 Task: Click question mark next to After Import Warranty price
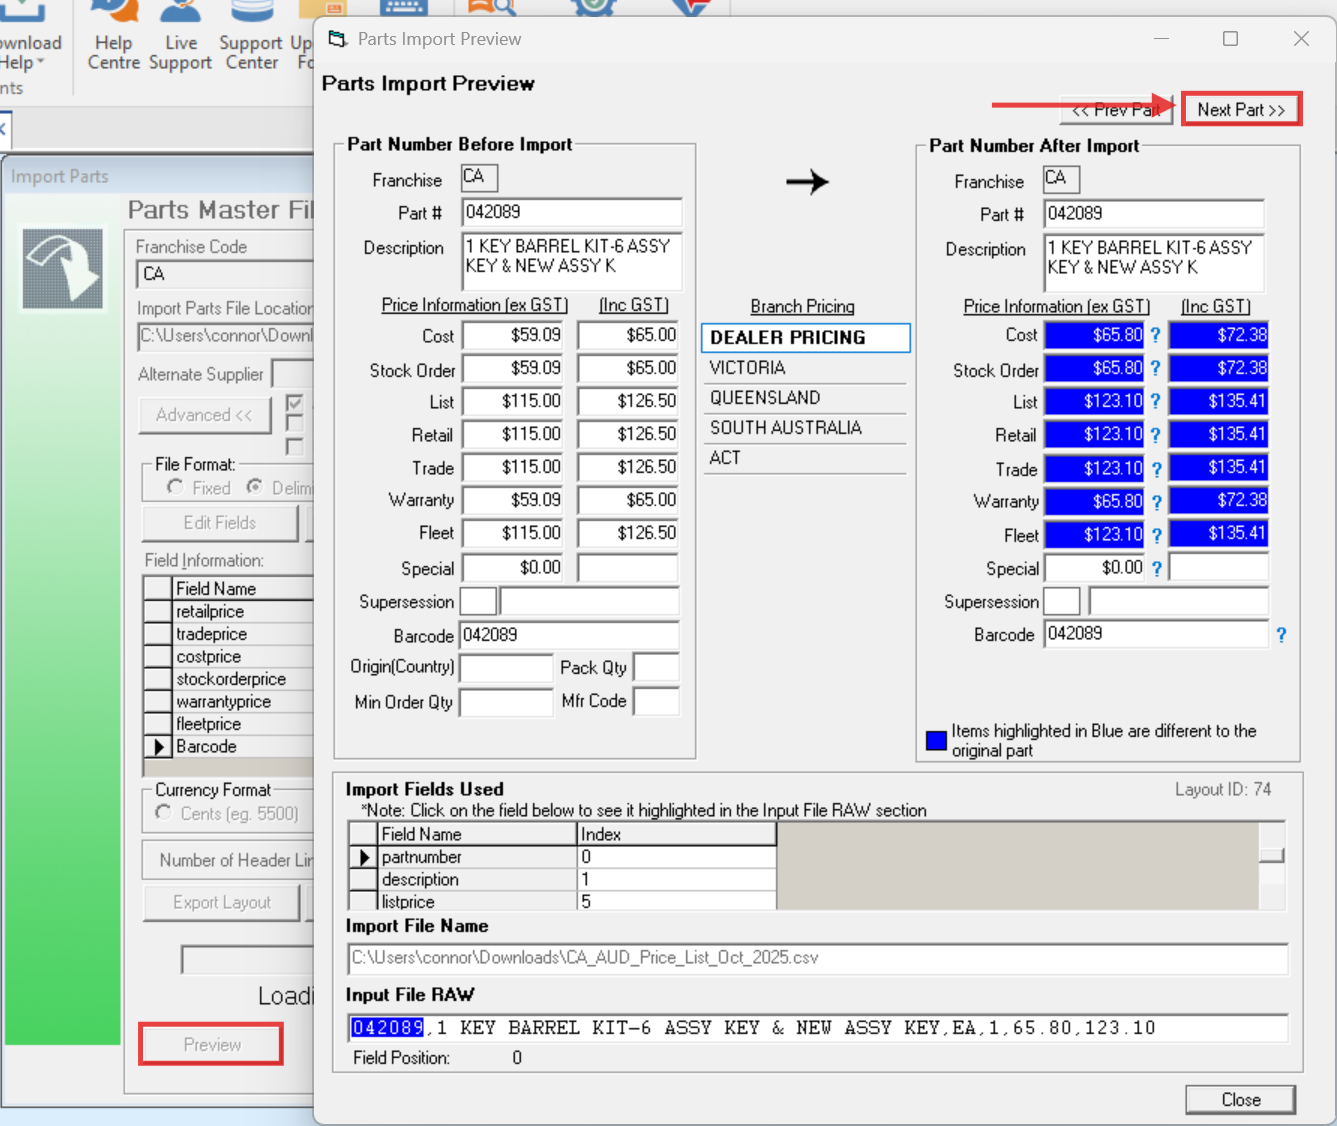click(1156, 502)
